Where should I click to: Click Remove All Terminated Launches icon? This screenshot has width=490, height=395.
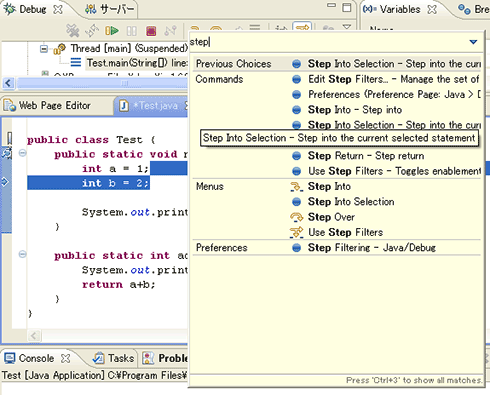(73, 31)
